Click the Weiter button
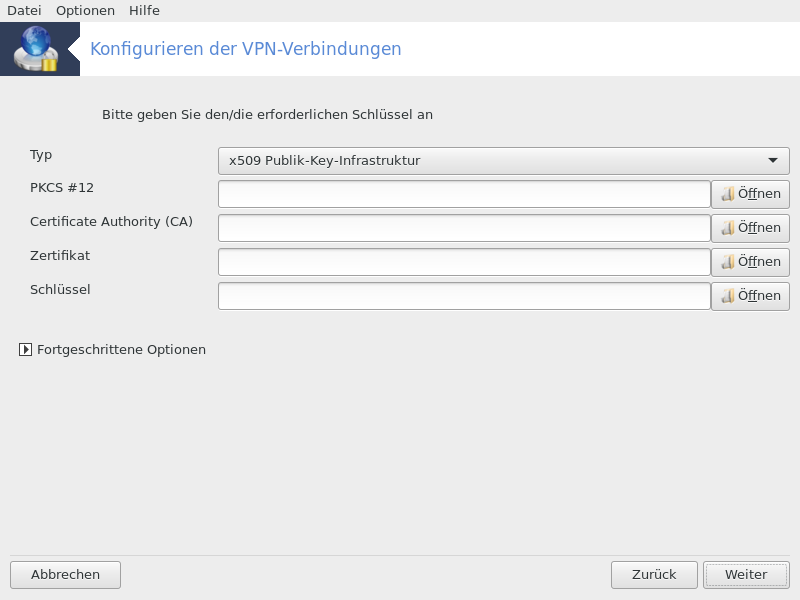Image resolution: width=800 pixels, height=600 pixels. pos(746,575)
